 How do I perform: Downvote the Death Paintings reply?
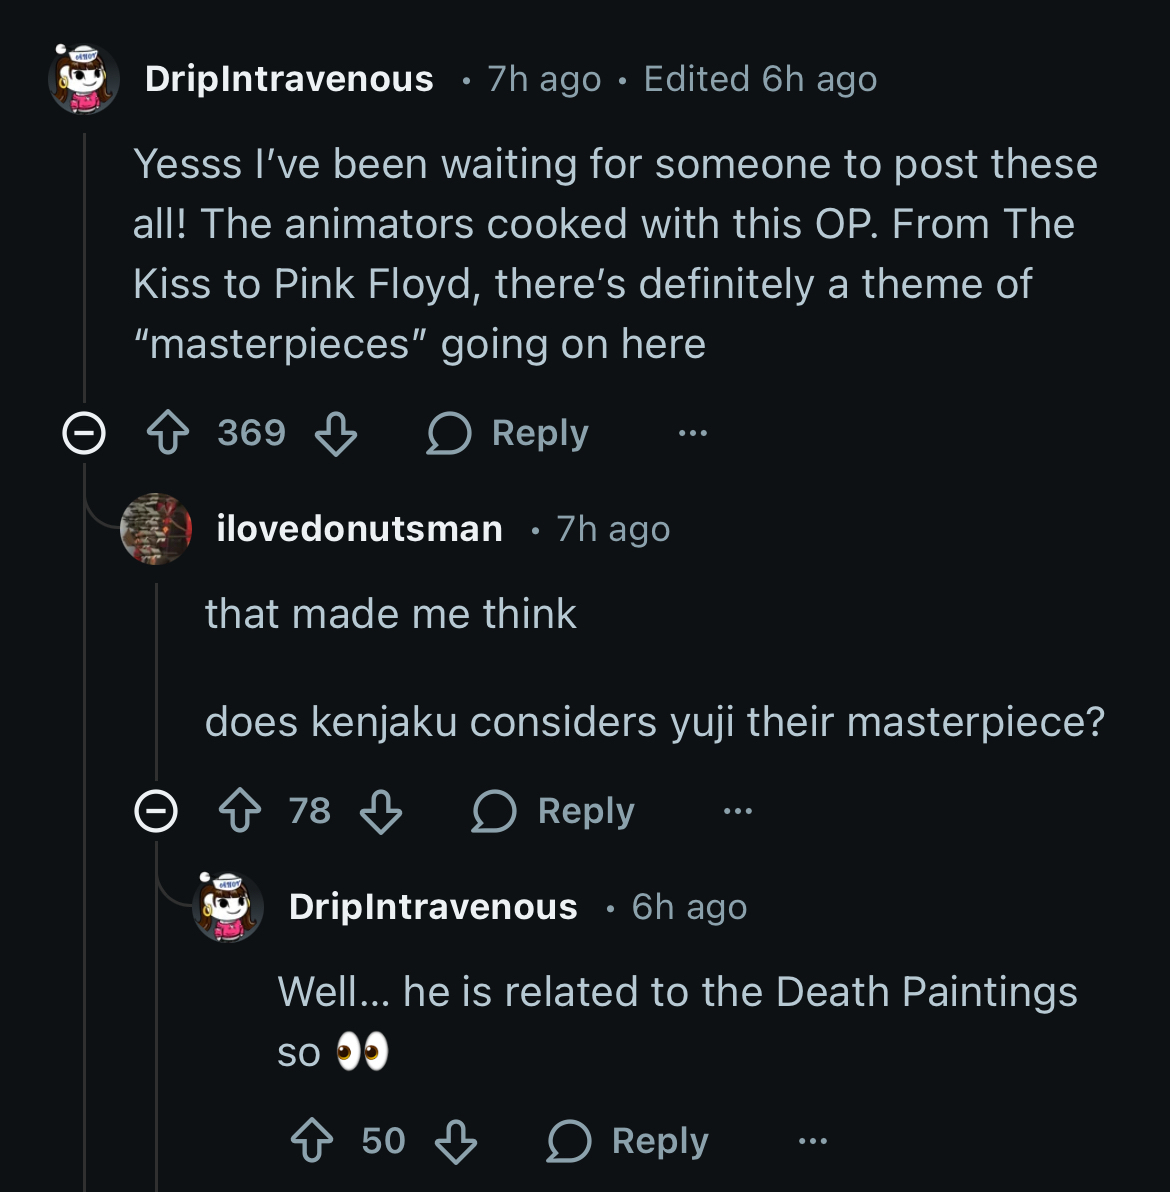(456, 1141)
